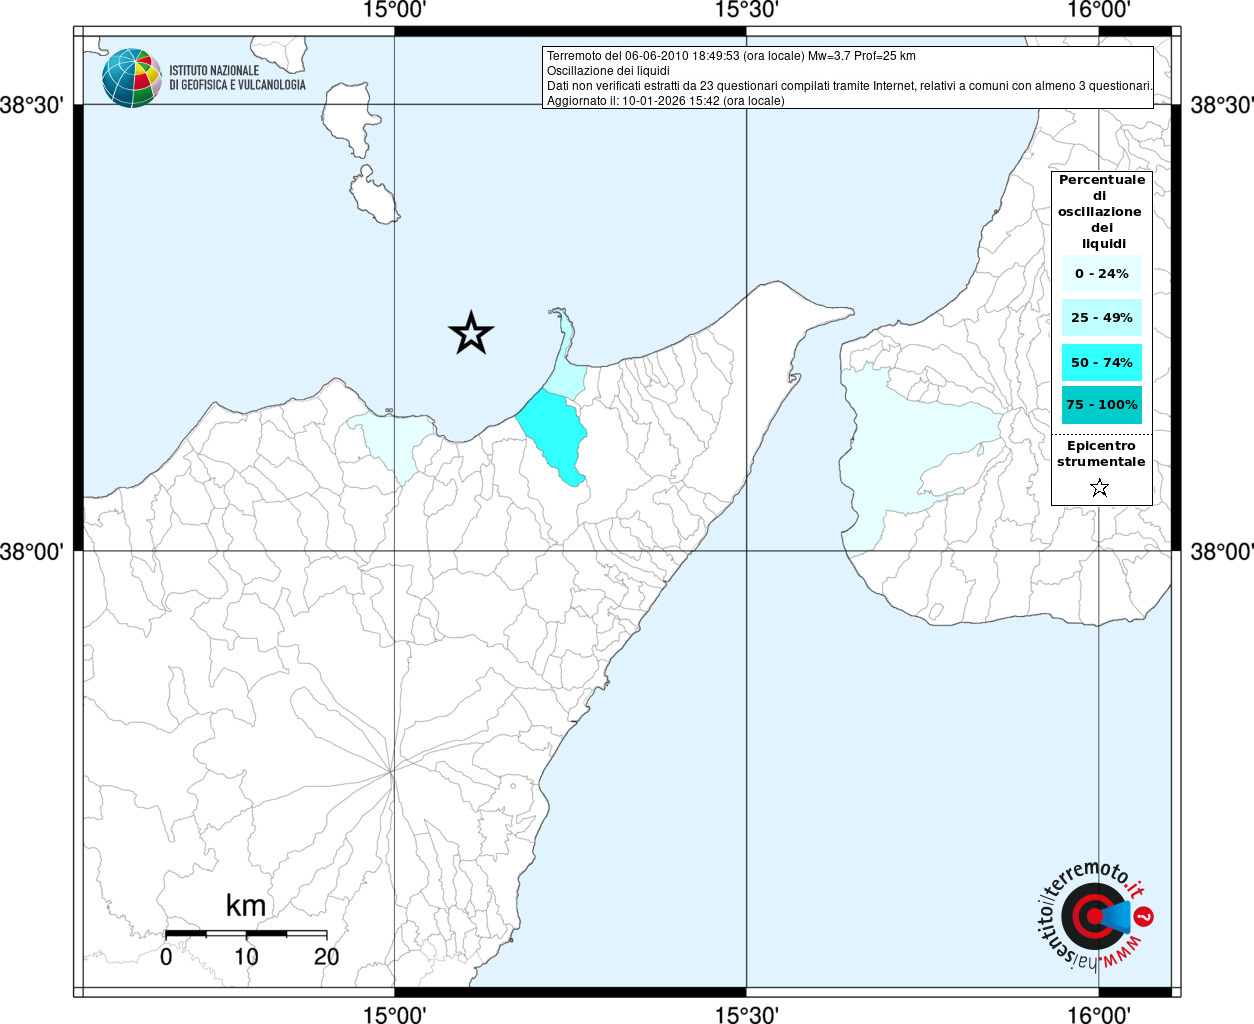Click the 'km' scale bar label

pyautogui.click(x=246, y=906)
